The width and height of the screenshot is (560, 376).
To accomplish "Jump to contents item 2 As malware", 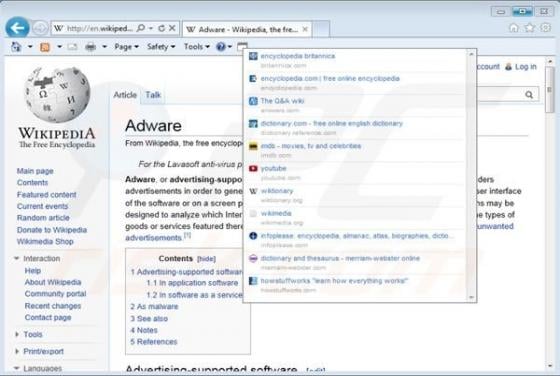I will (154, 307).
